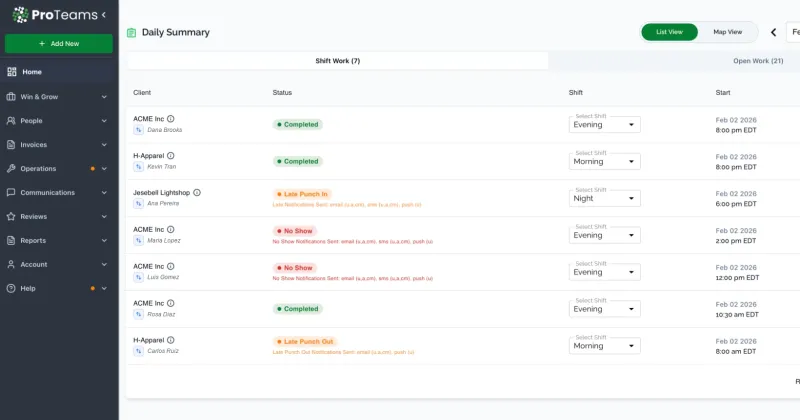Click the Operations wrench icon
The width and height of the screenshot is (800, 420).
pyautogui.click(x=11, y=168)
